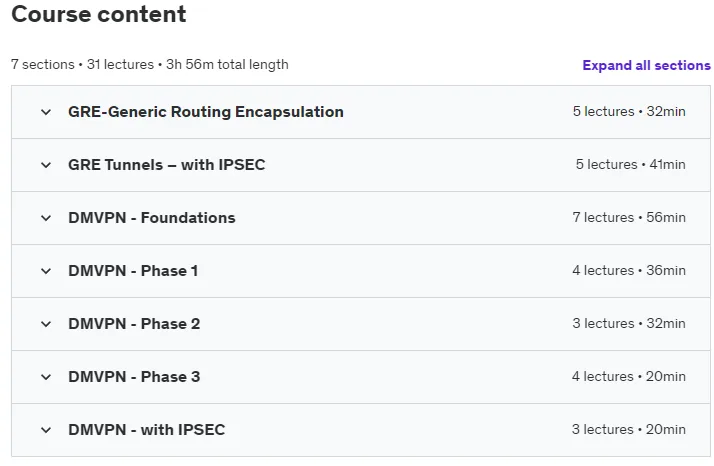The width and height of the screenshot is (714, 466).
Task: Select DMVPN - Foundations section title
Action: 152,218
